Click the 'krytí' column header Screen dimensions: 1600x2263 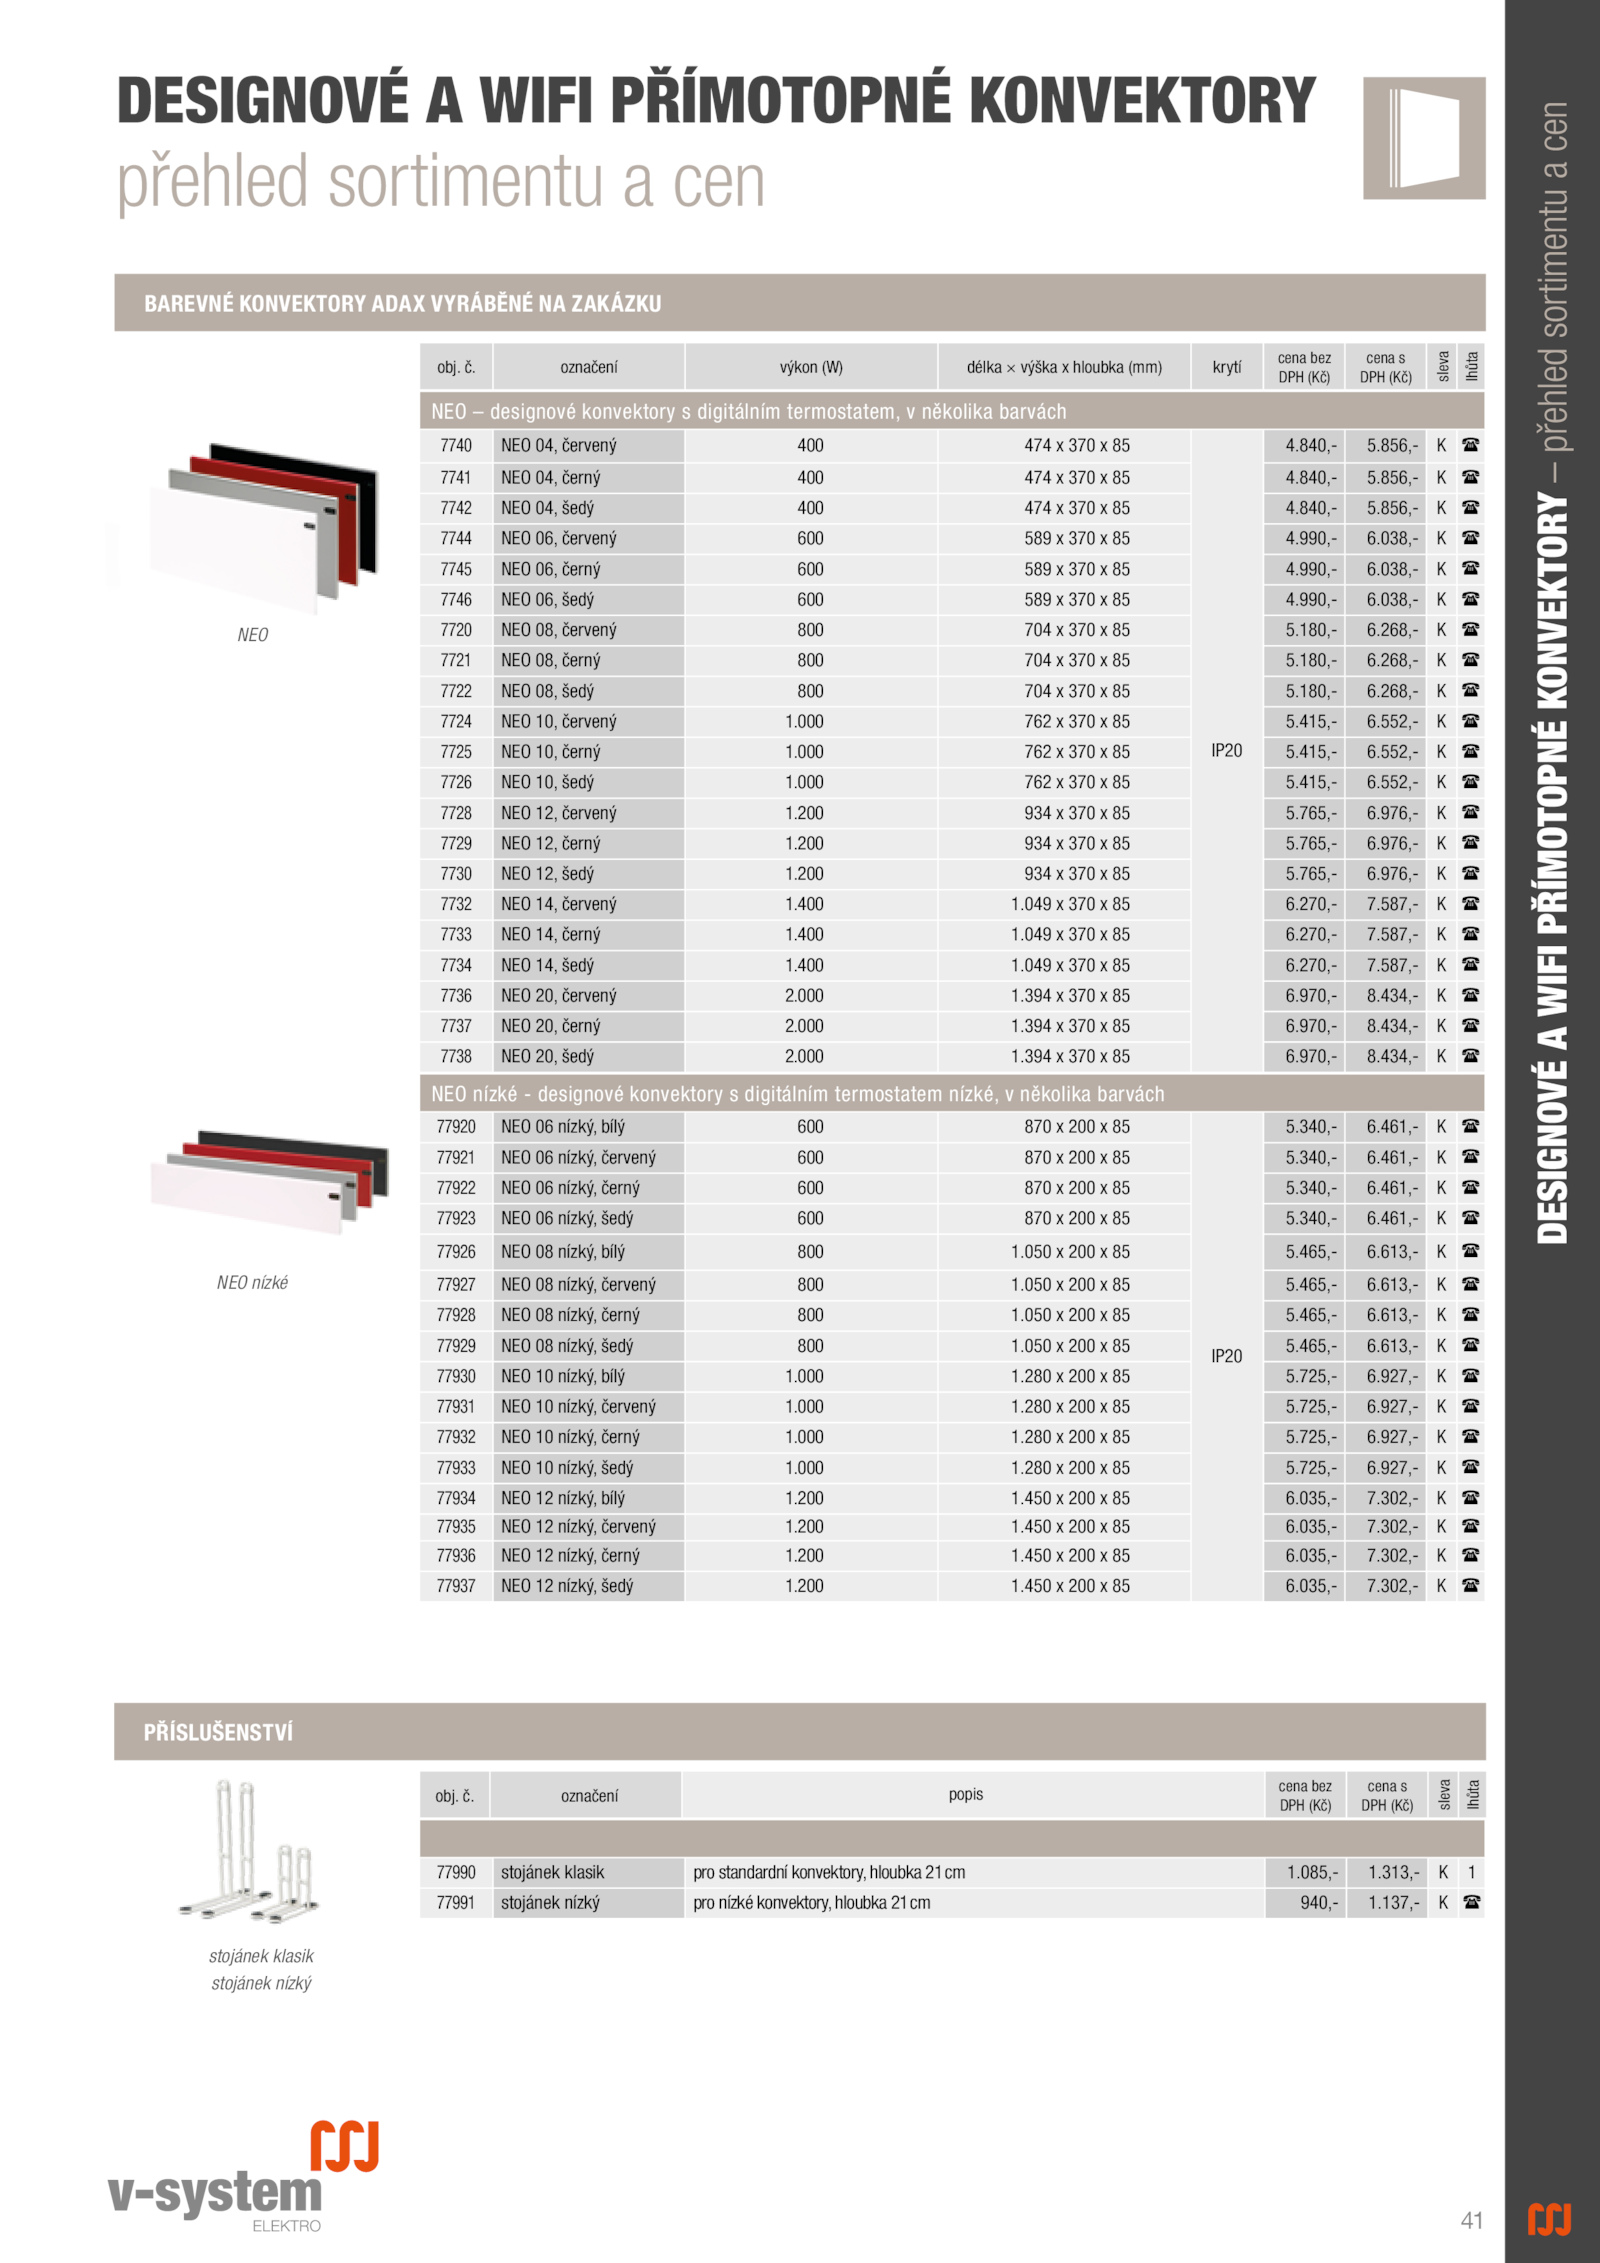1227,367
